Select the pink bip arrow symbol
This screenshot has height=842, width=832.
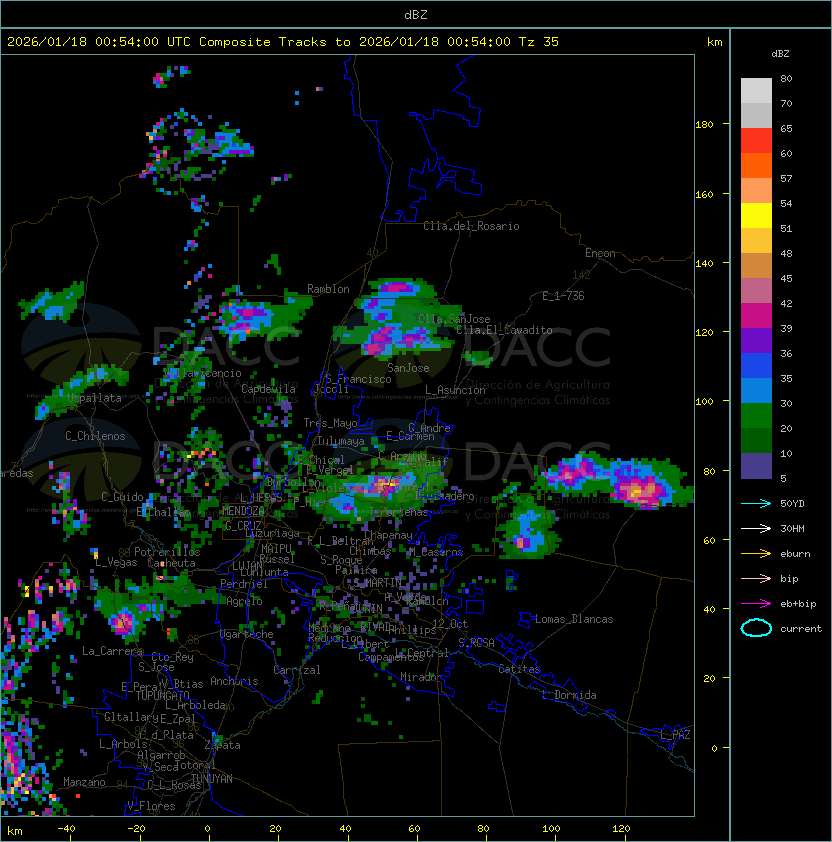756,579
